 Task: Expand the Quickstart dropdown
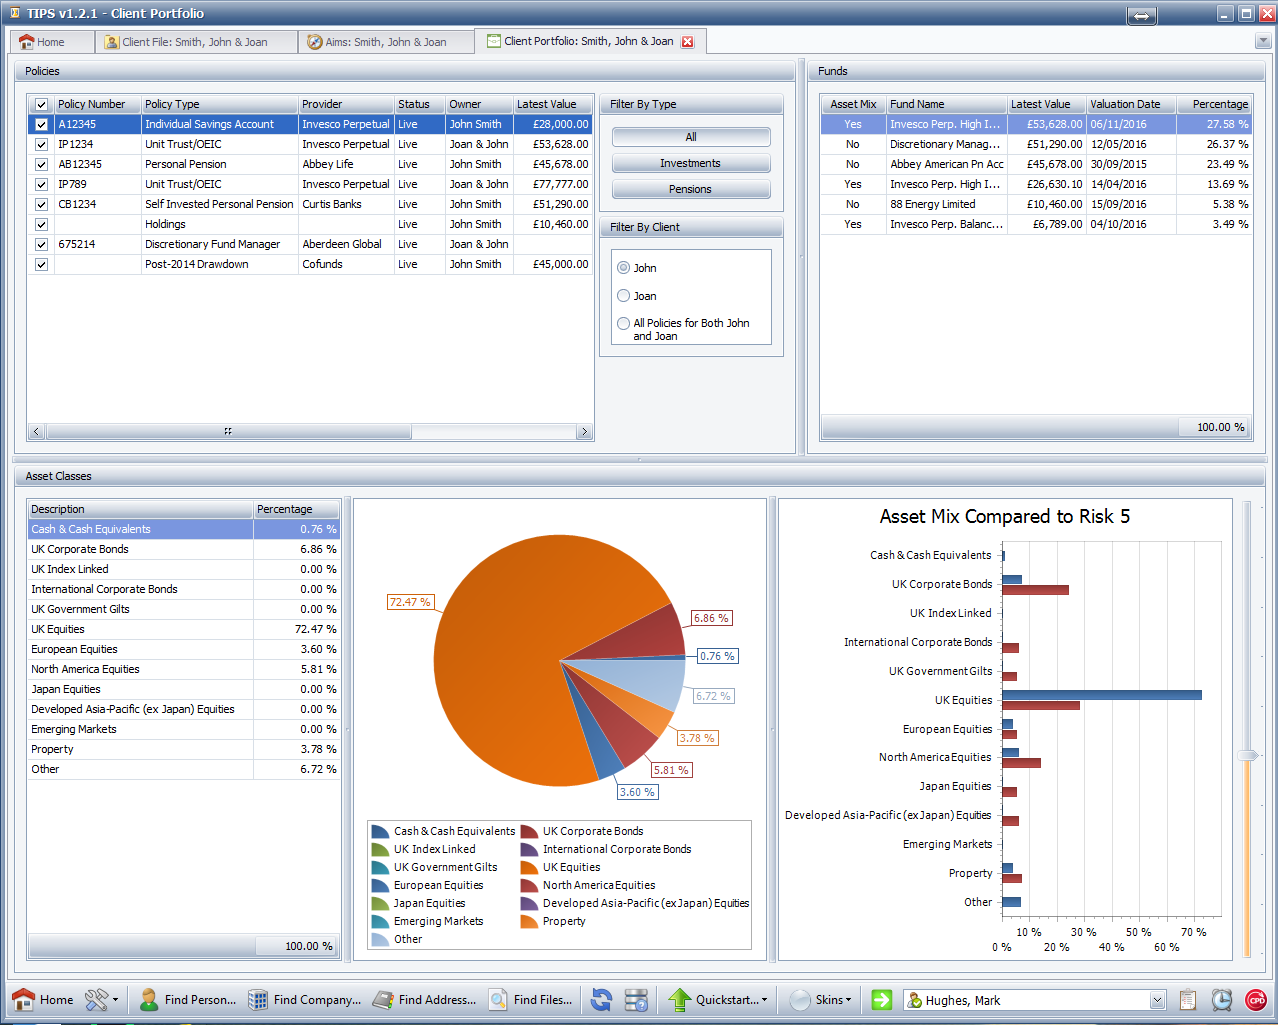coord(764,999)
